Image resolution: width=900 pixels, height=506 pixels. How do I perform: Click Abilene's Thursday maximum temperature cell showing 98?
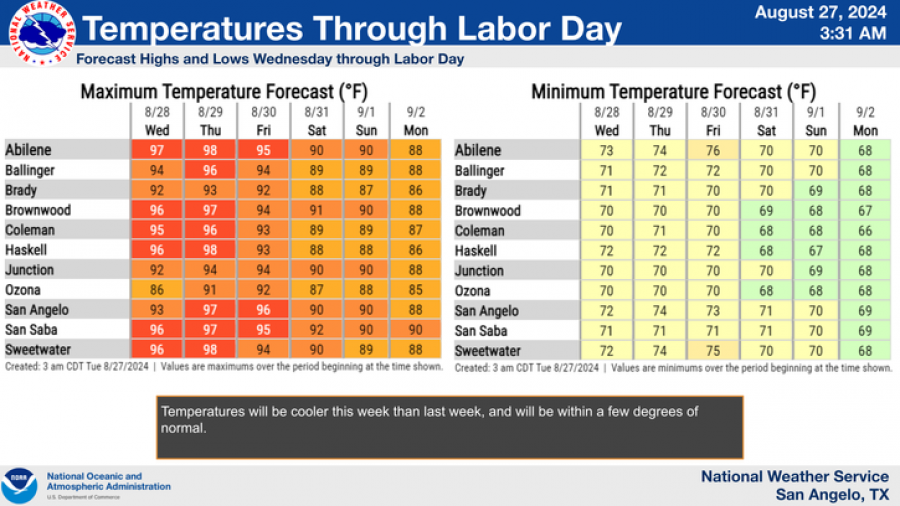coord(210,150)
